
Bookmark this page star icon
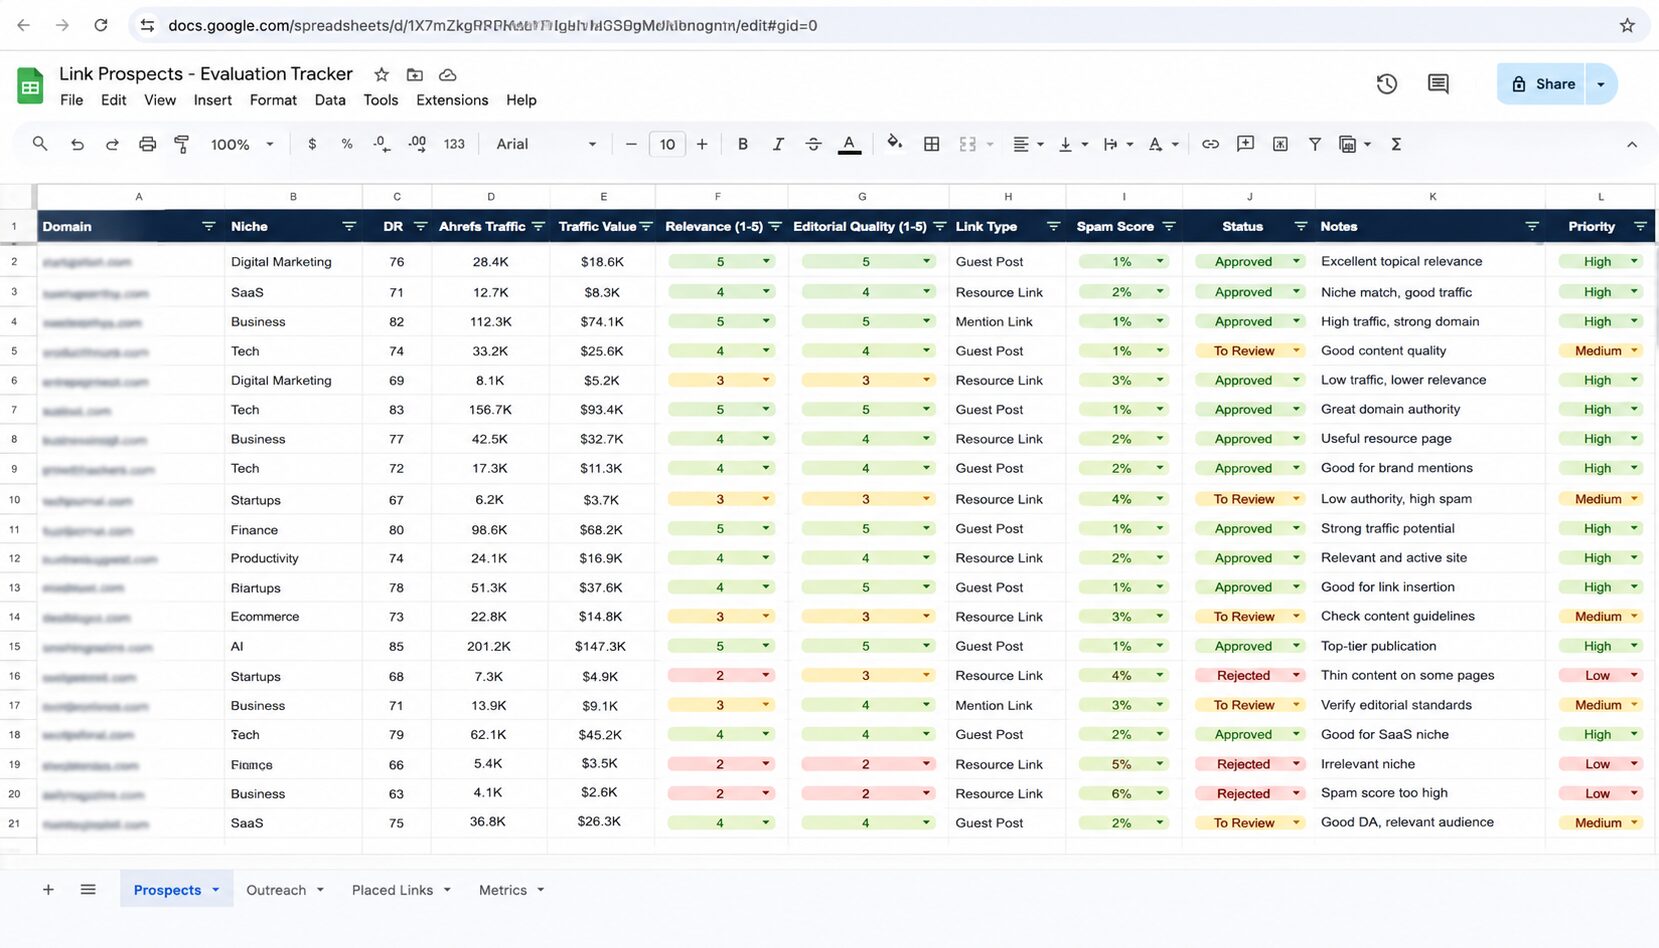(x=1627, y=25)
